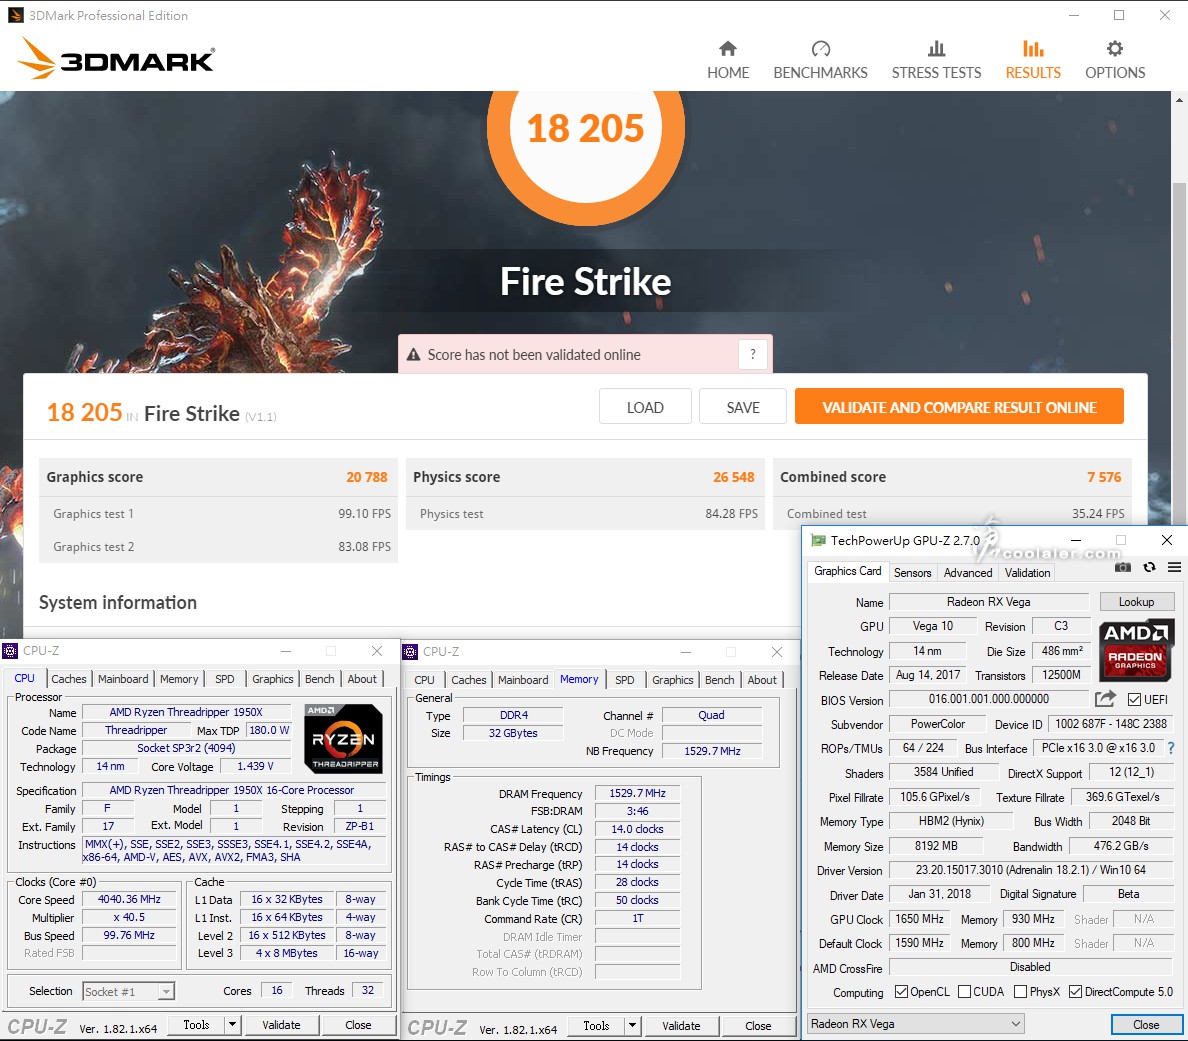Viewport: 1188px width, 1041px height.
Task: Click the SAVE result button
Action: click(x=742, y=407)
